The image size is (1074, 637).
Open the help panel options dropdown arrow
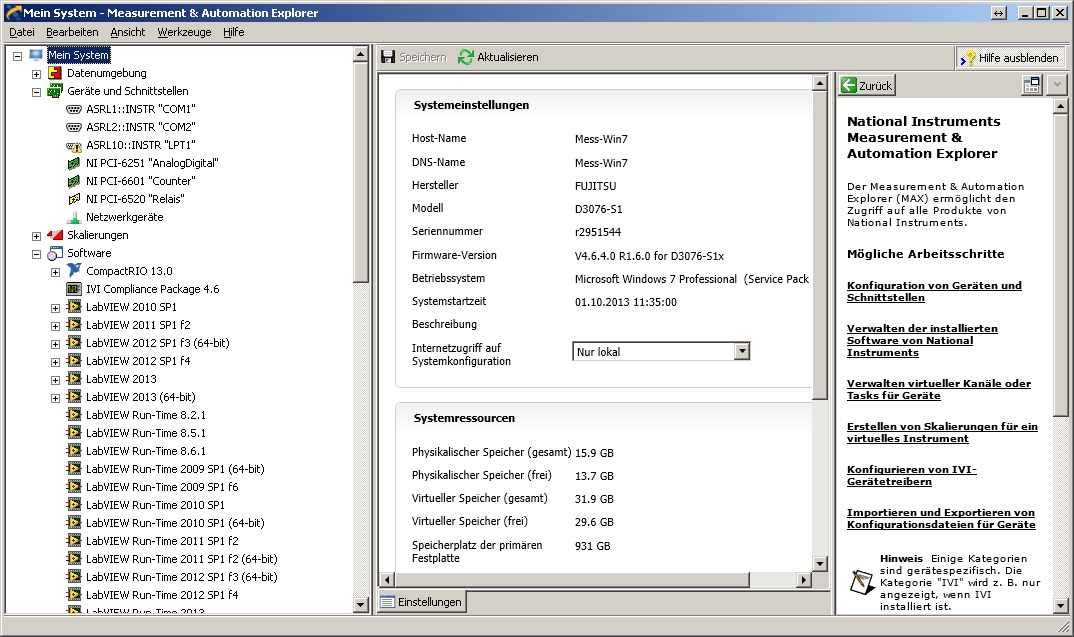[1057, 85]
